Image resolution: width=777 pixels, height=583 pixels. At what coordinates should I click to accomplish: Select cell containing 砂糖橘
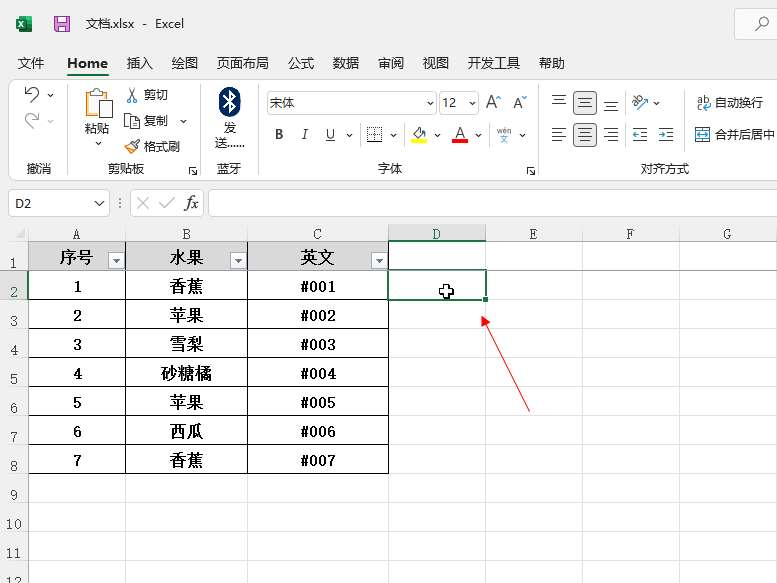pyautogui.click(x=186, y=373)
